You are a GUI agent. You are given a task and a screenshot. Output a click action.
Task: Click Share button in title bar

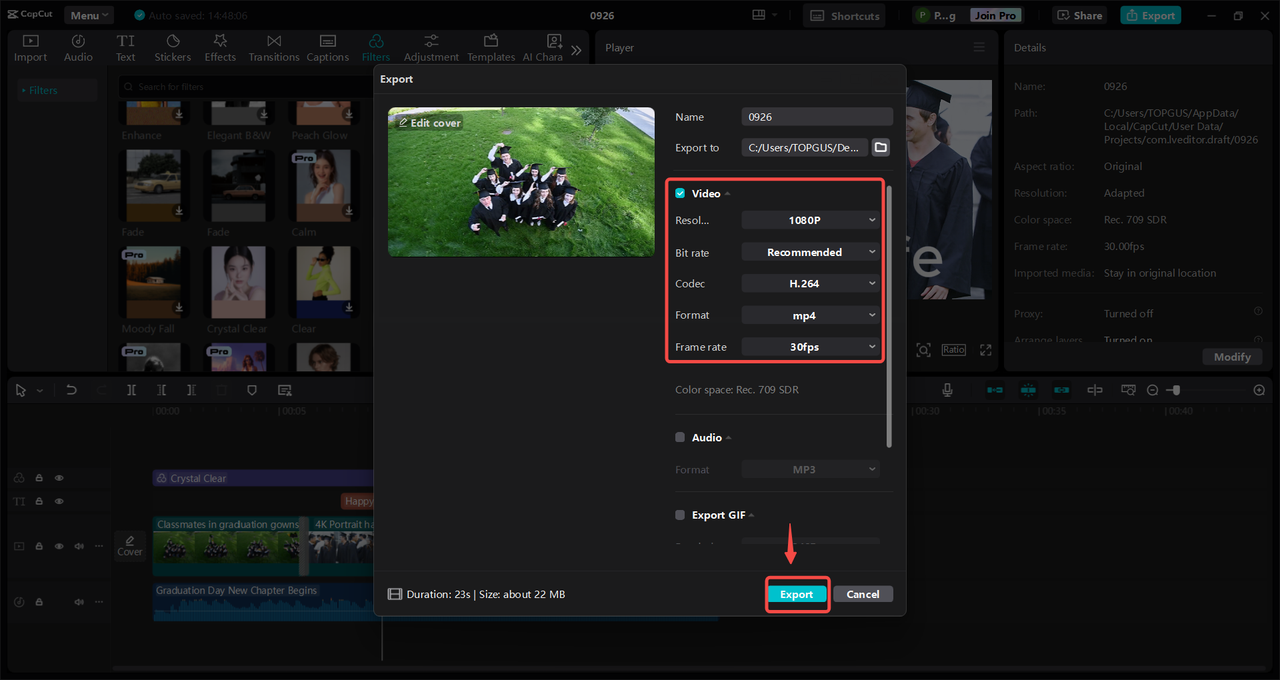click(x=1080, y=15)
